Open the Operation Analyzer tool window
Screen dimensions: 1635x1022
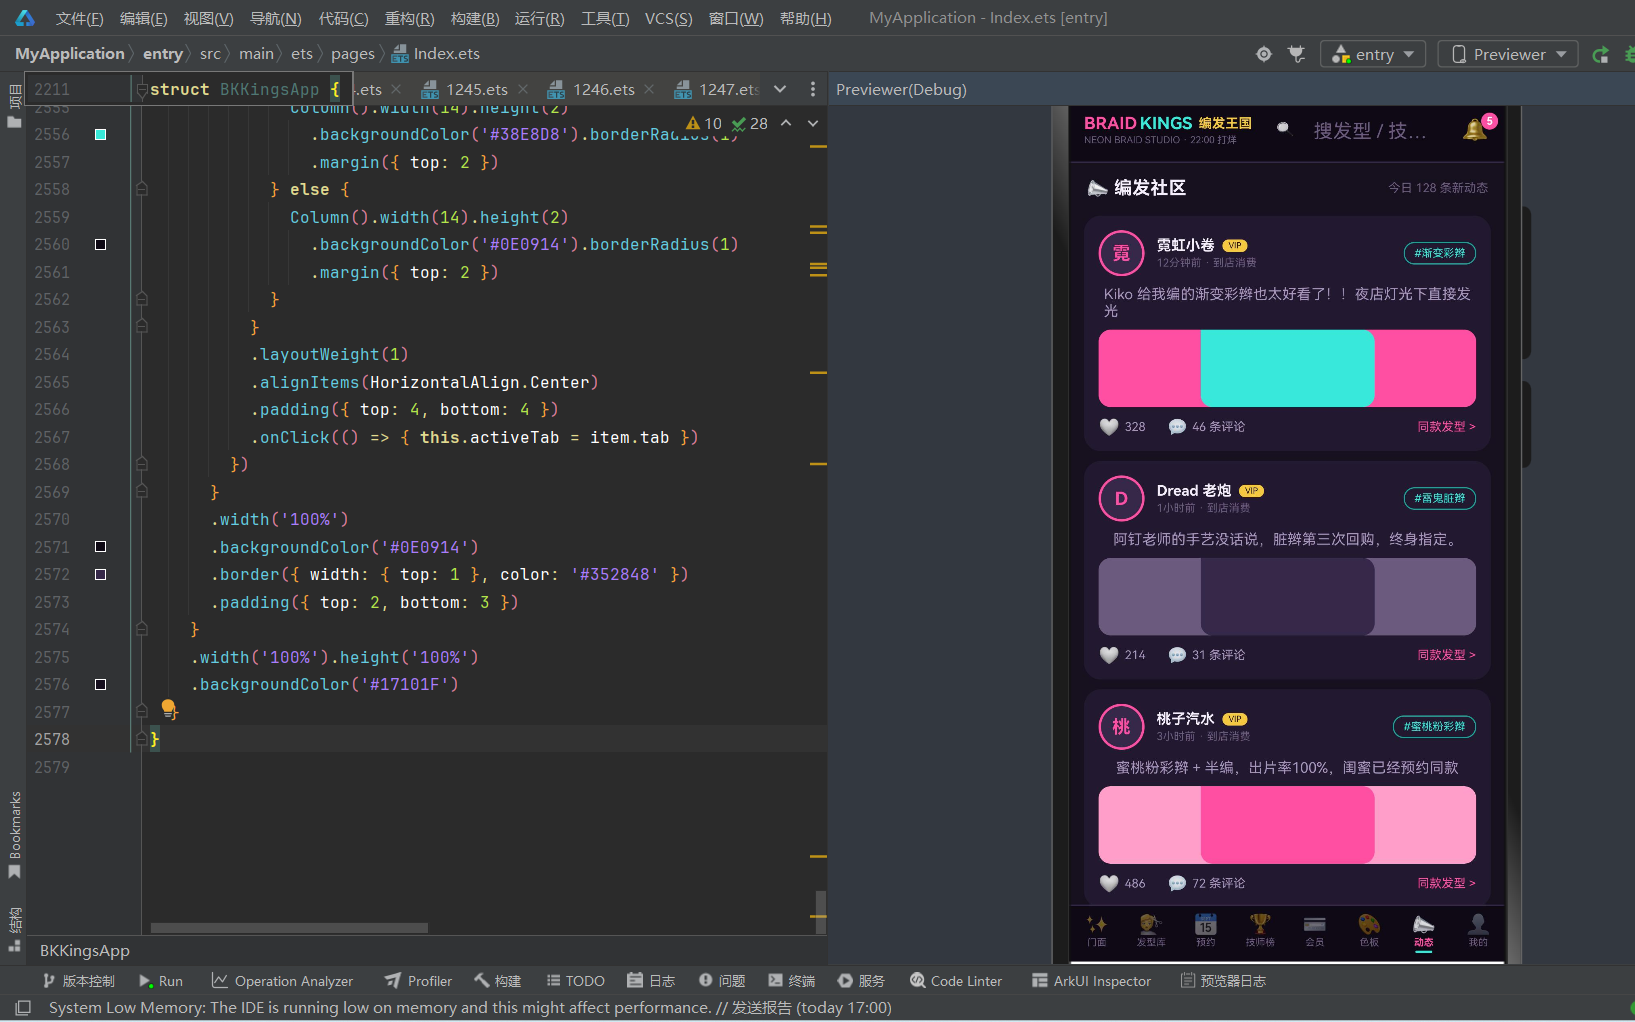282,981
